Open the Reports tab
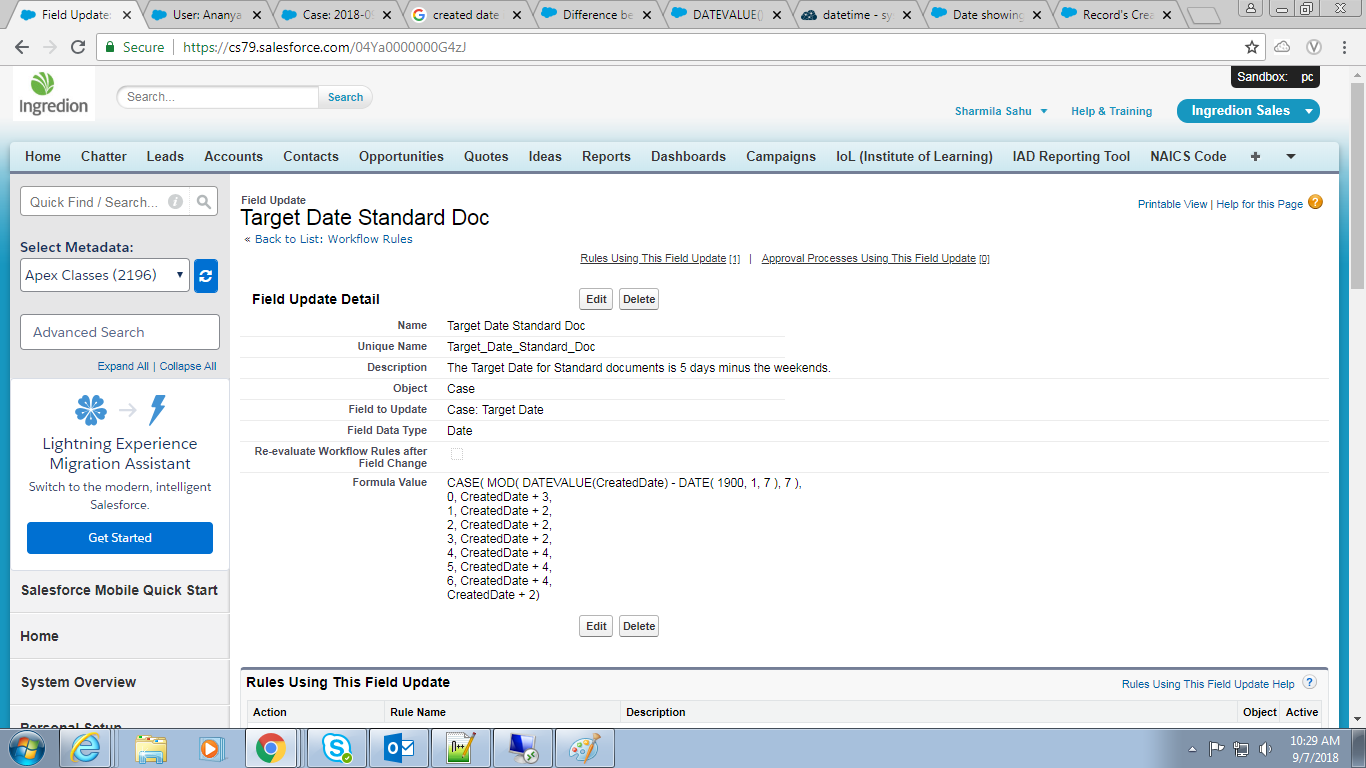 (x=606, y=156)
